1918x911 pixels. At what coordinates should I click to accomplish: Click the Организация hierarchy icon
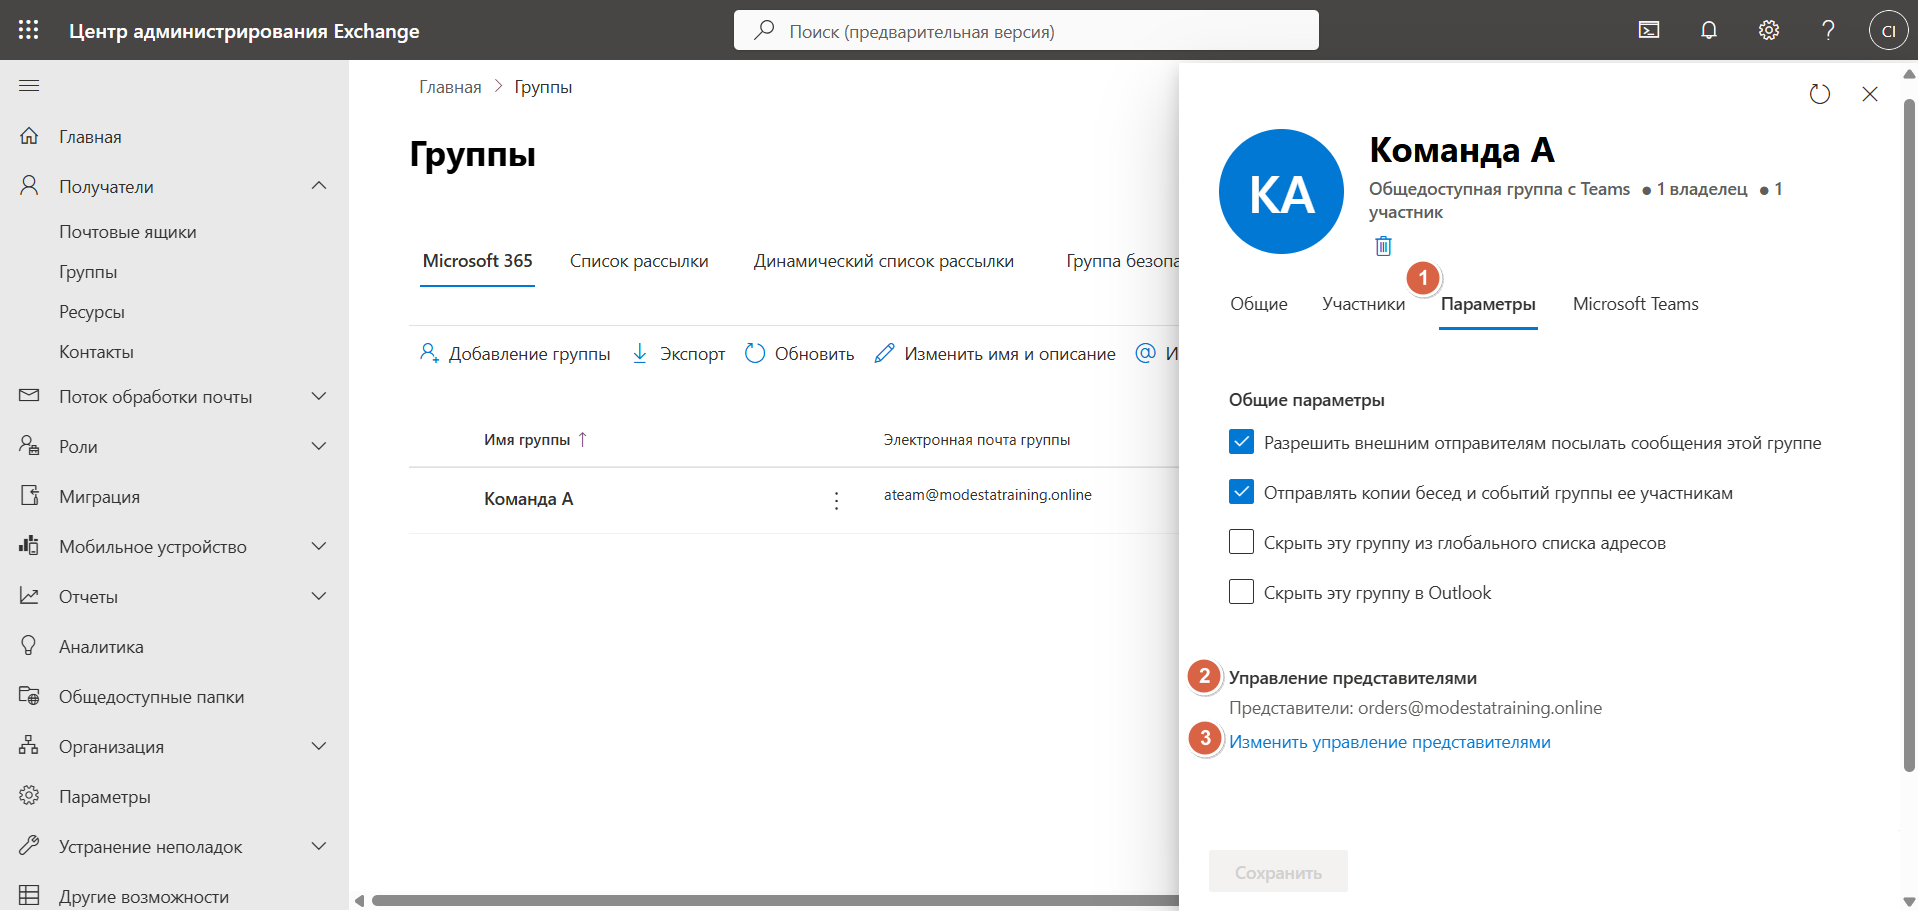tap(29, 746)
